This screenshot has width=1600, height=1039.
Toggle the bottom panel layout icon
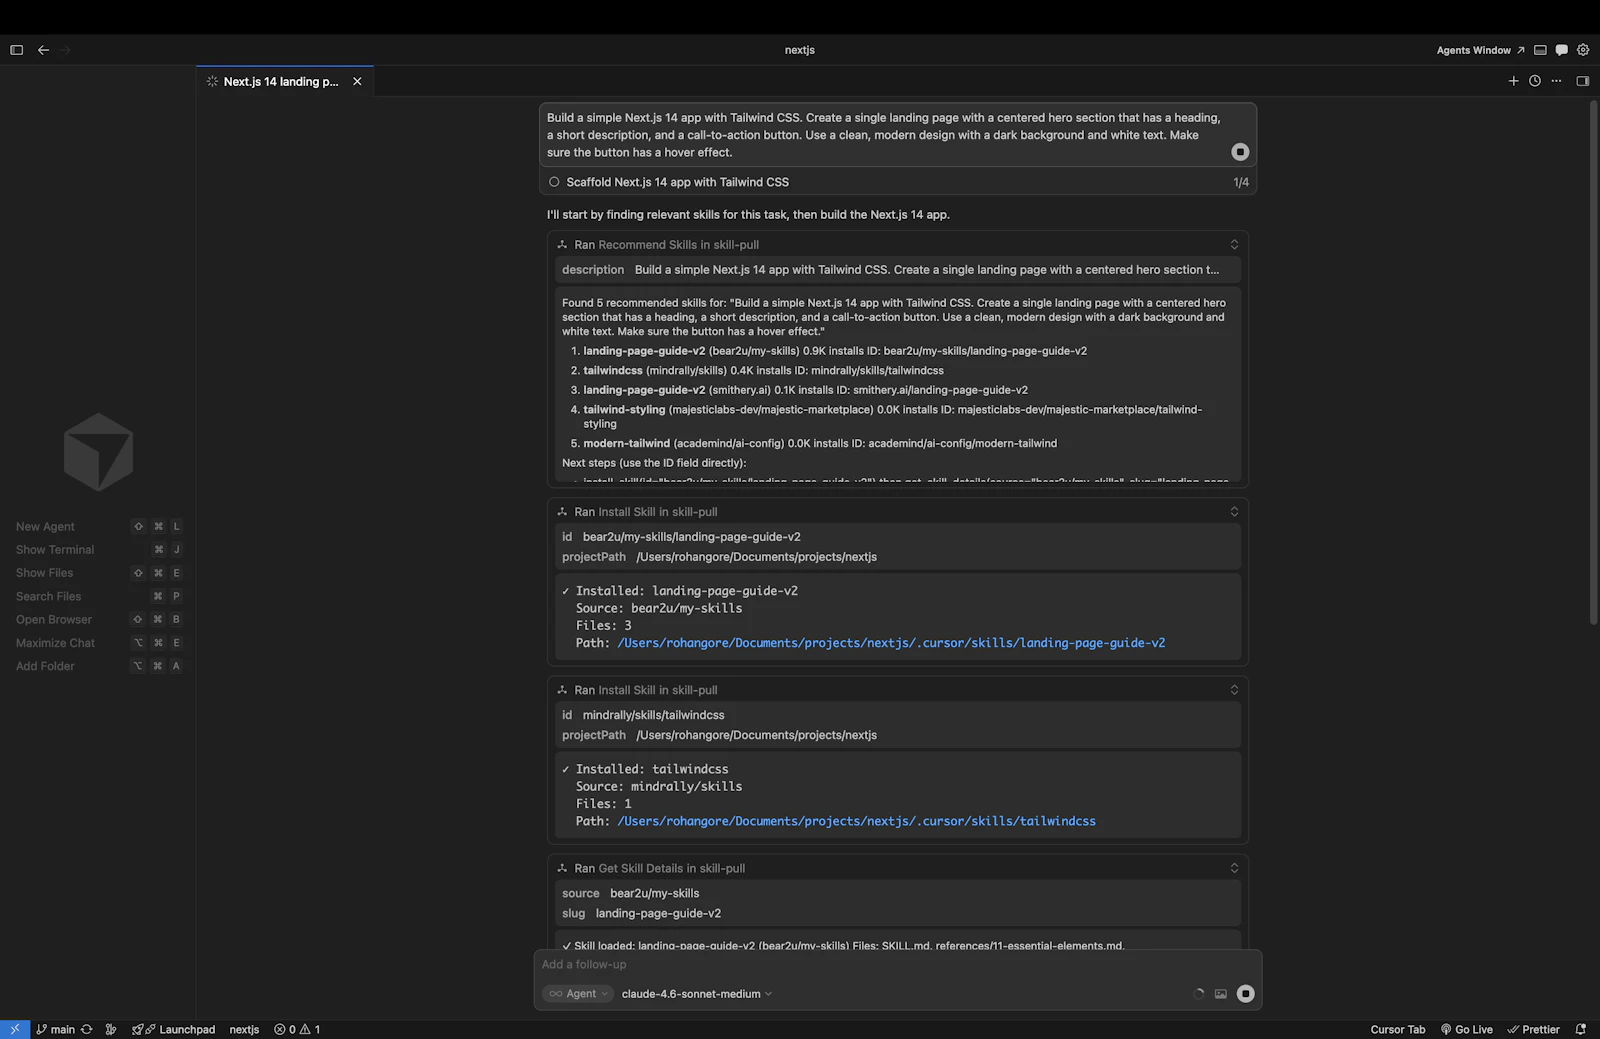pos(1540,50)
